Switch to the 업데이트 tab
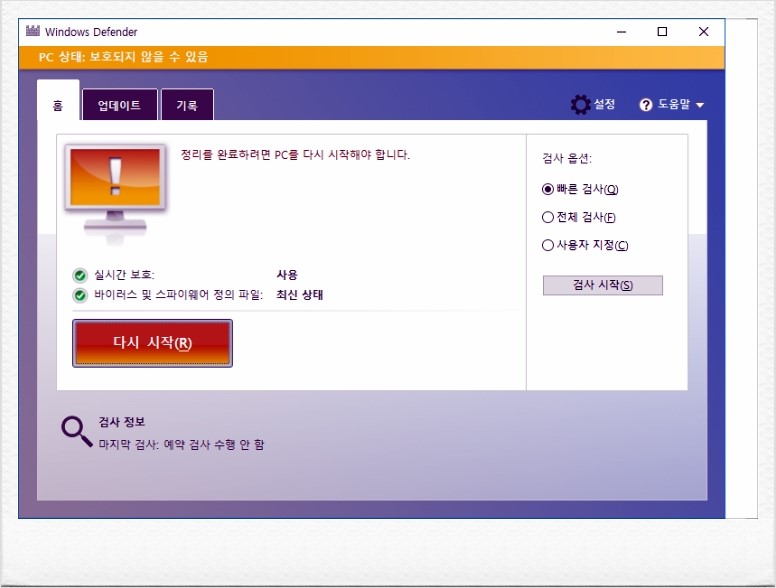This screenshot has width=776, height=588. tap(119, 105)
